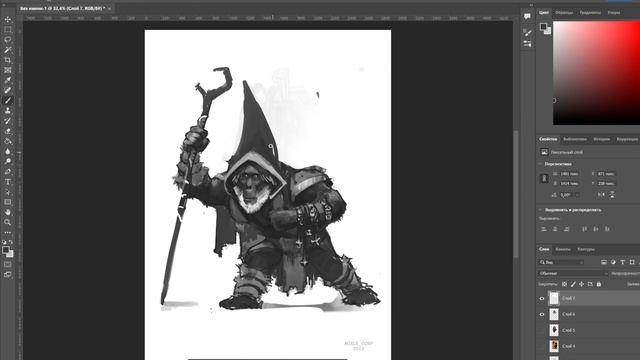Switch to the Контуры tab
Screen dimensions: 640x360
[586, 249]
